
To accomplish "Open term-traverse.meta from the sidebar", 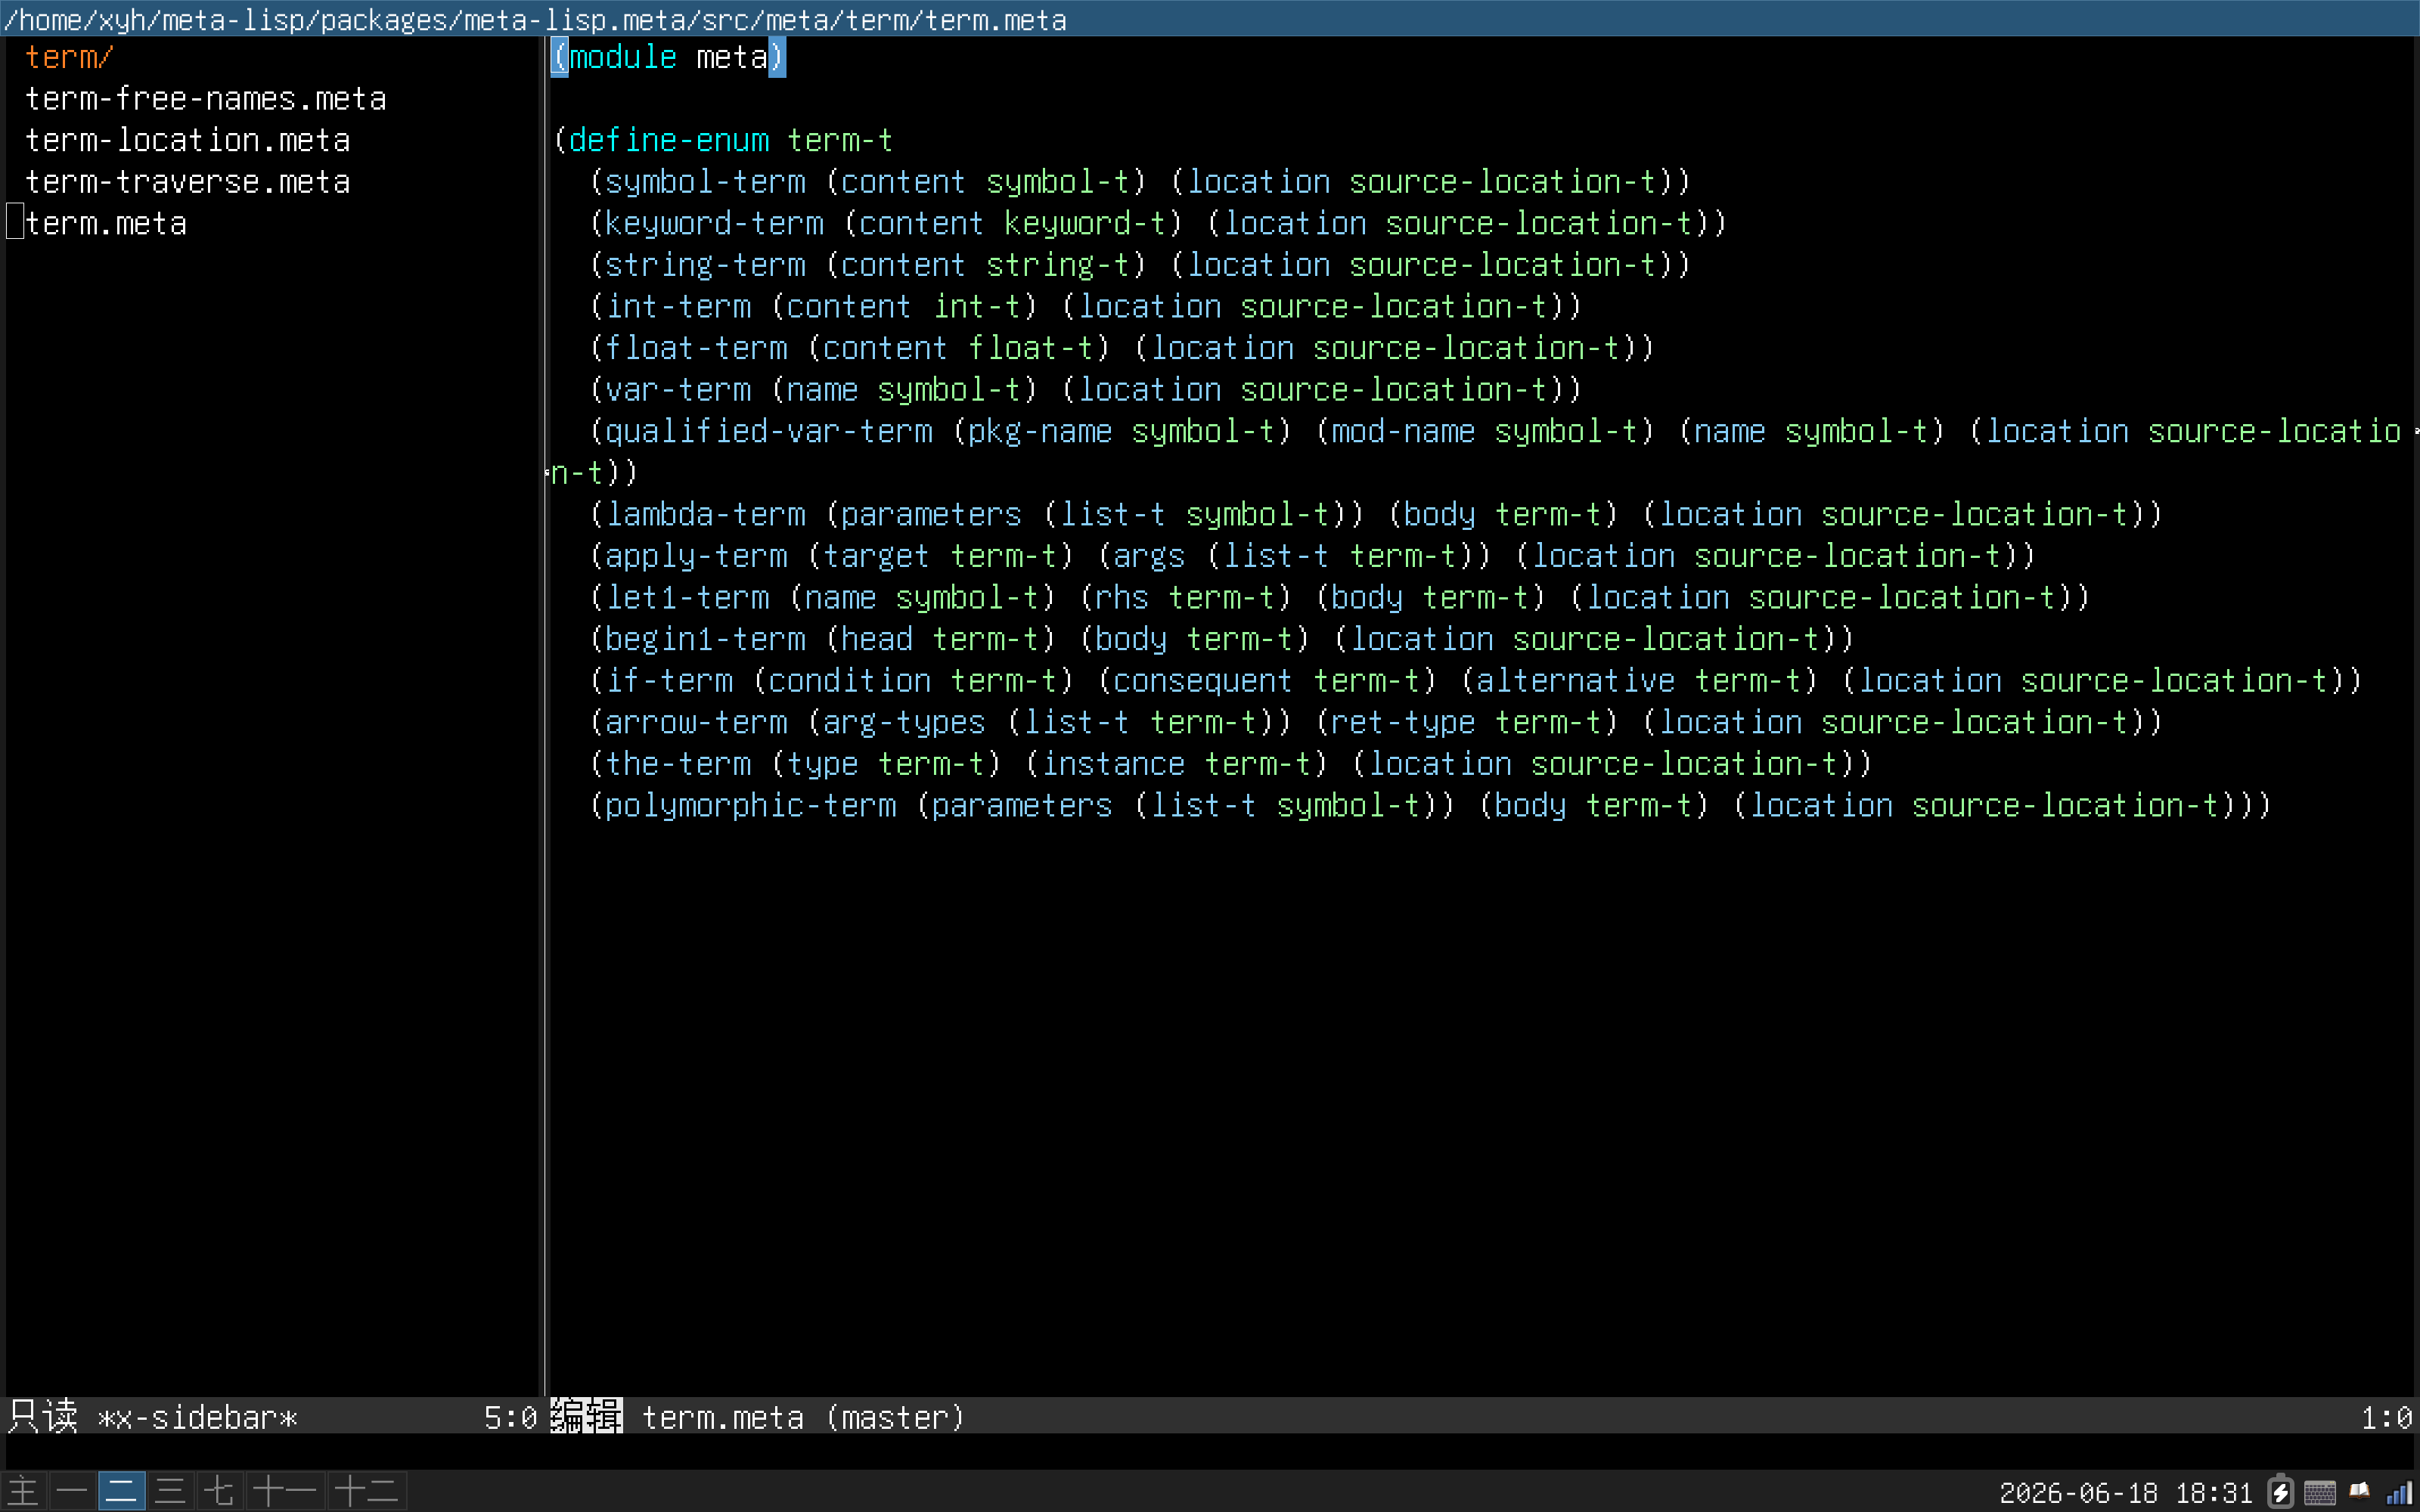I will [x=187, y=182].
